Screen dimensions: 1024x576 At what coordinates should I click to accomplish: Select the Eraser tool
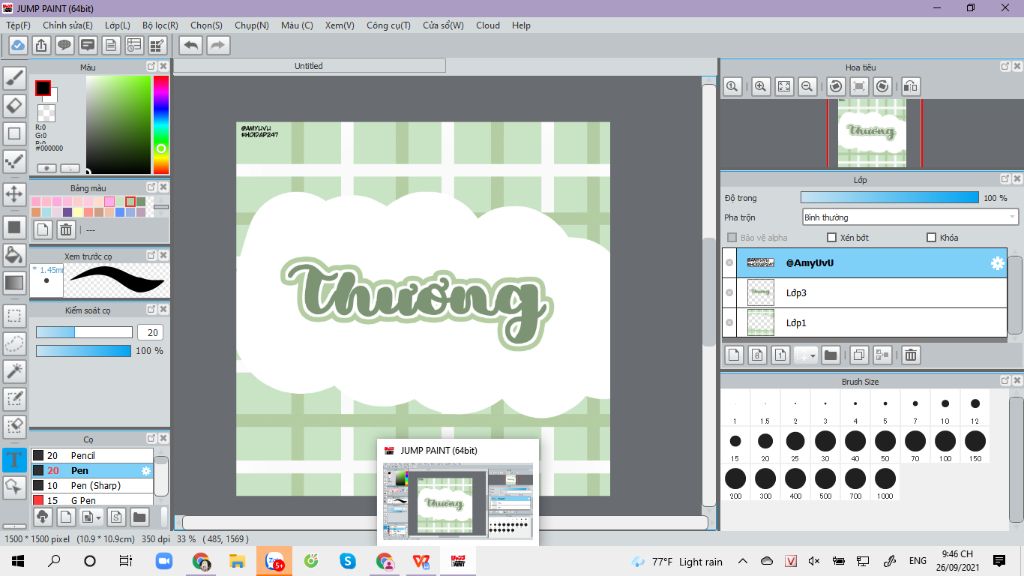tap(14, 106)
